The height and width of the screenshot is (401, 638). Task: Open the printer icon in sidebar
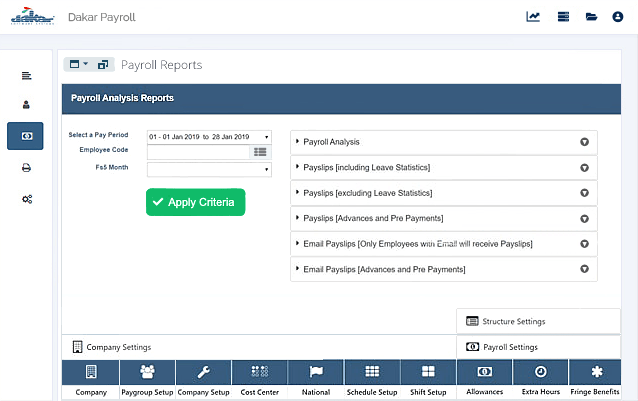[x=26, y=168]
